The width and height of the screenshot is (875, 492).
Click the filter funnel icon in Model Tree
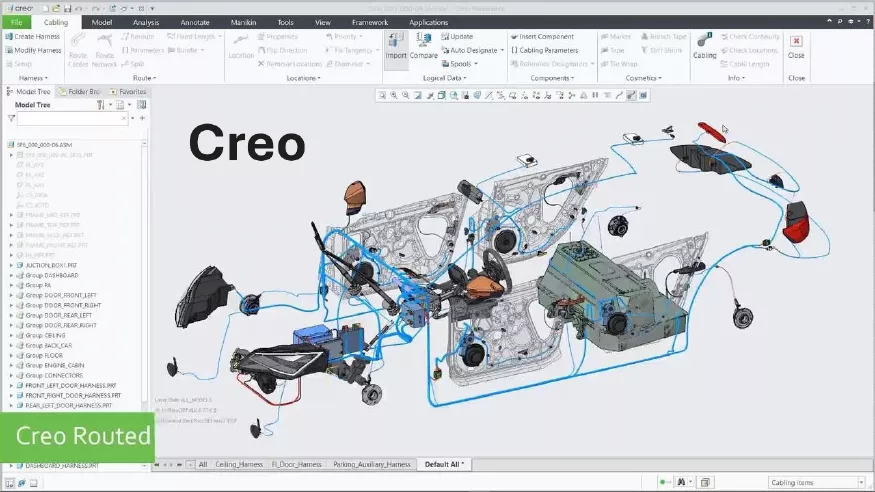(x=11, y=118)
